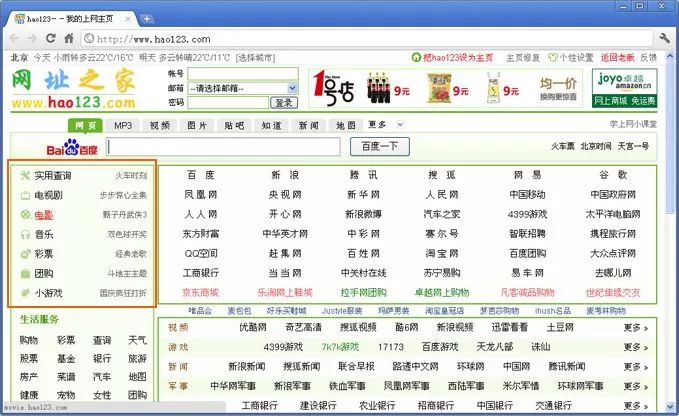Expand 更多 in the 军事 row
Screen dimensions: 679x416
pos(636,386)
